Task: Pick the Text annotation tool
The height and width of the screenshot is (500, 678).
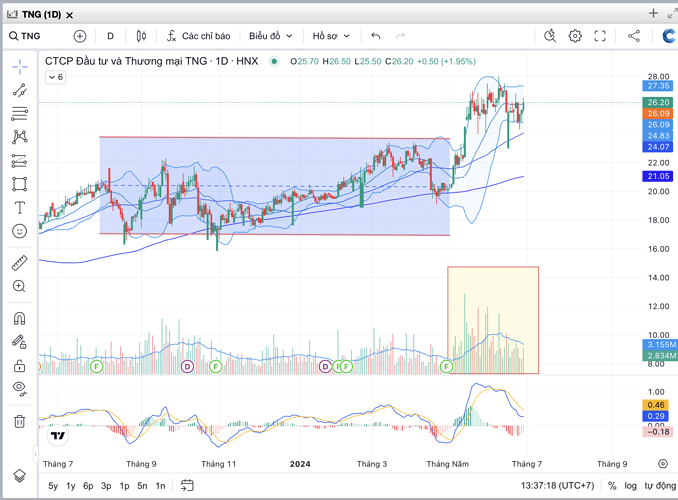Action: [19, 208]
